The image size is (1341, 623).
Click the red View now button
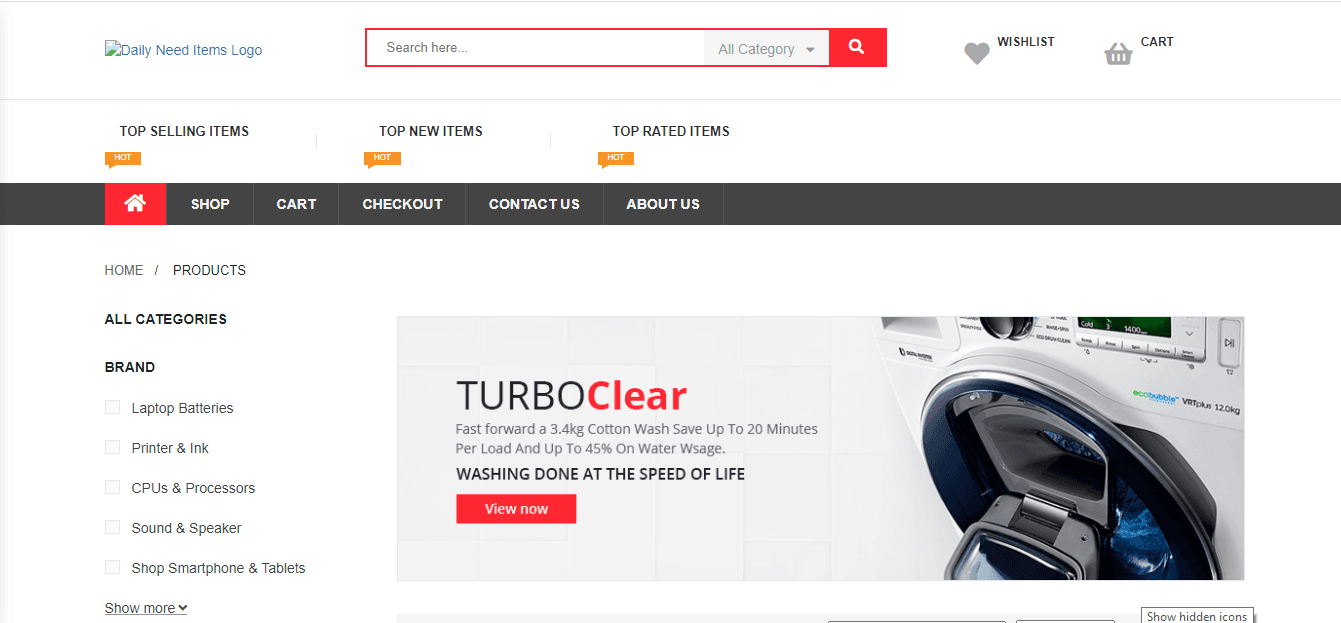point(516,508)
